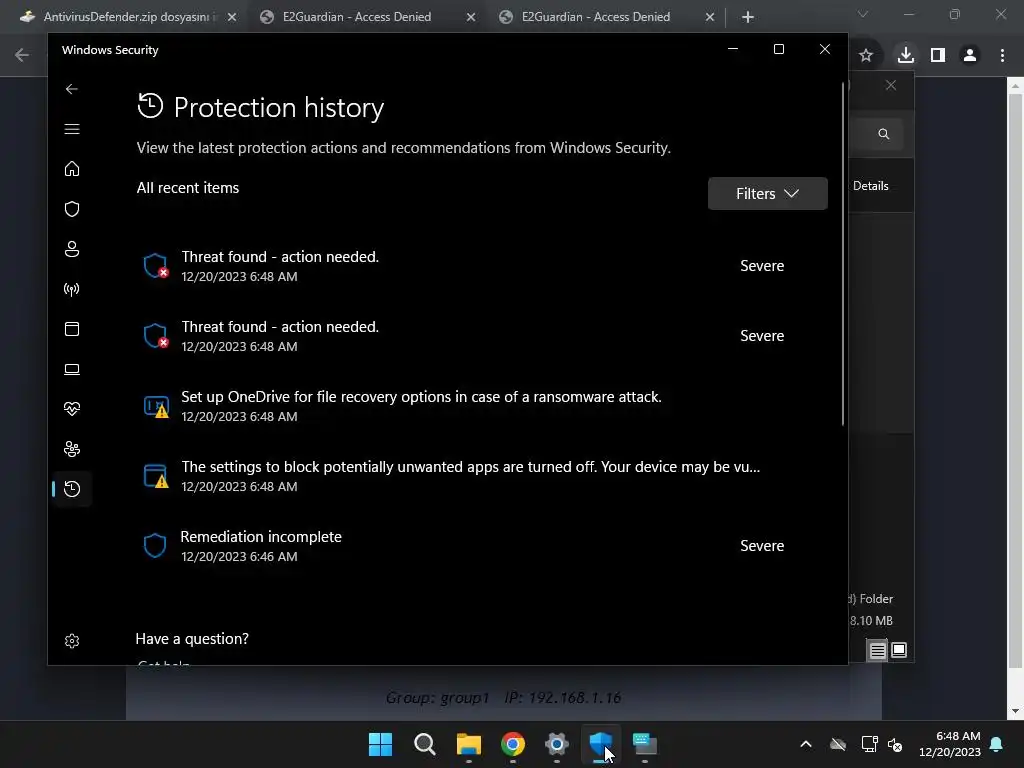
Task: Bookmark this page with the star icon
Action: (x=866, y=56)
